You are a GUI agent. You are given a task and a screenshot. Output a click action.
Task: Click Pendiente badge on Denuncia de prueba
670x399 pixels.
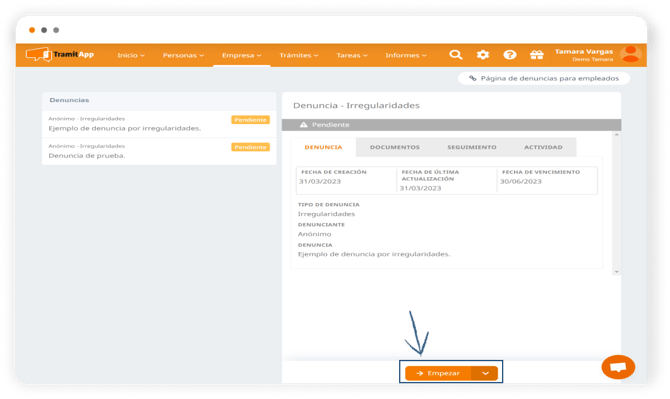tap(250, 147)
